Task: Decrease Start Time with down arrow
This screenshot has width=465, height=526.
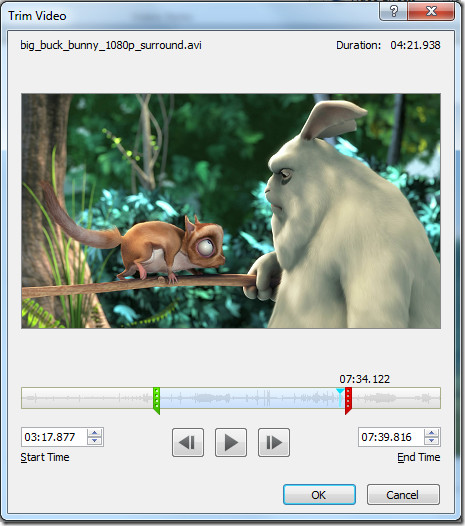Action: [x=95, y=440]
